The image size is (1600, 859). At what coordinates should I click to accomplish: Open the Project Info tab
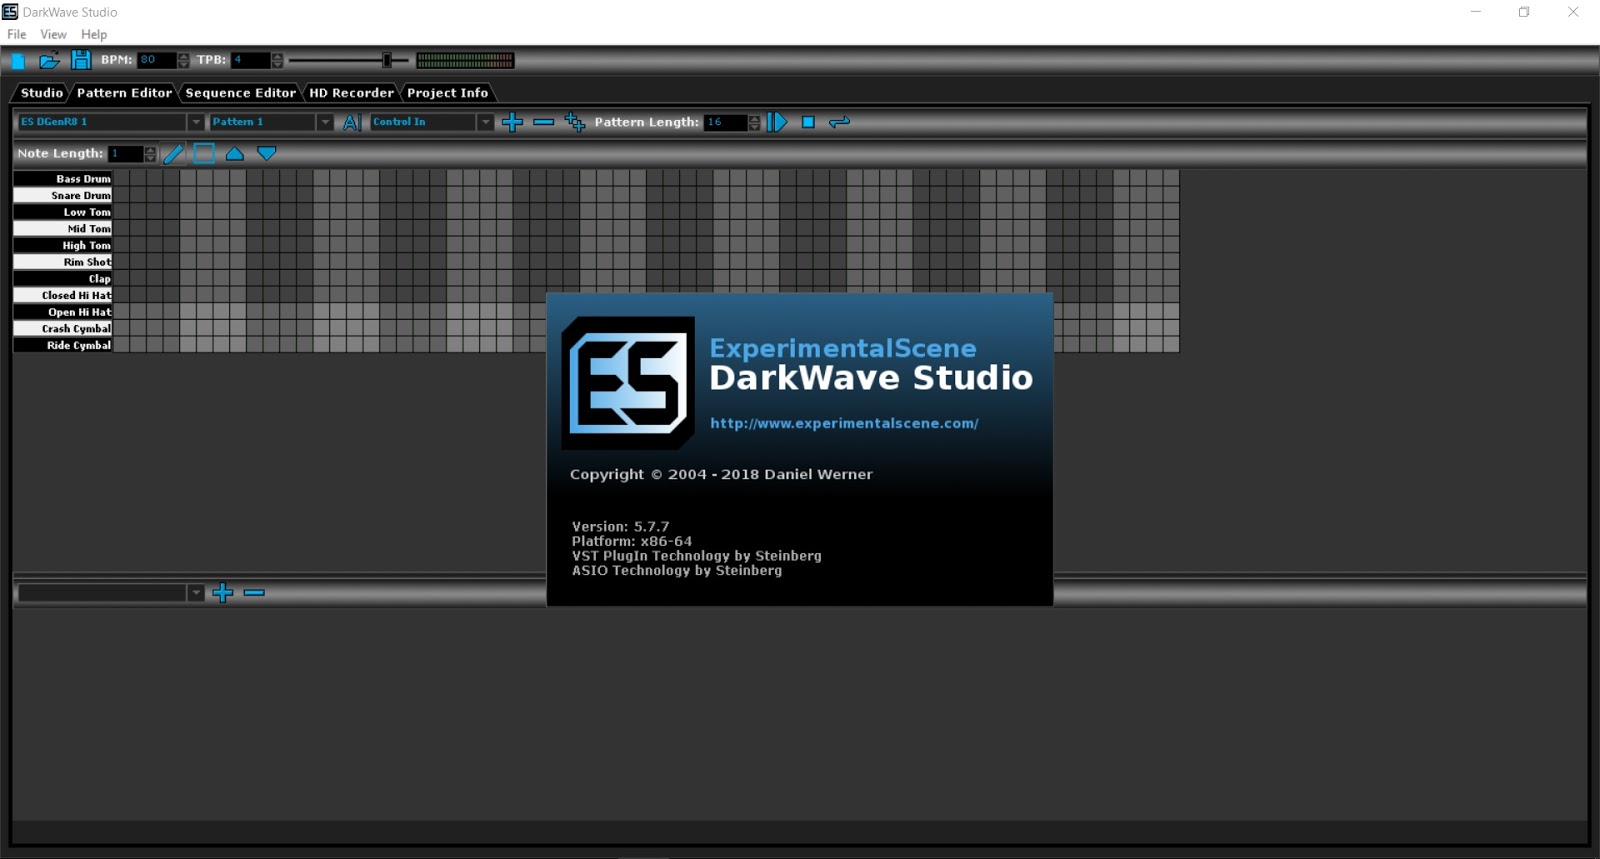pos(447,93)
